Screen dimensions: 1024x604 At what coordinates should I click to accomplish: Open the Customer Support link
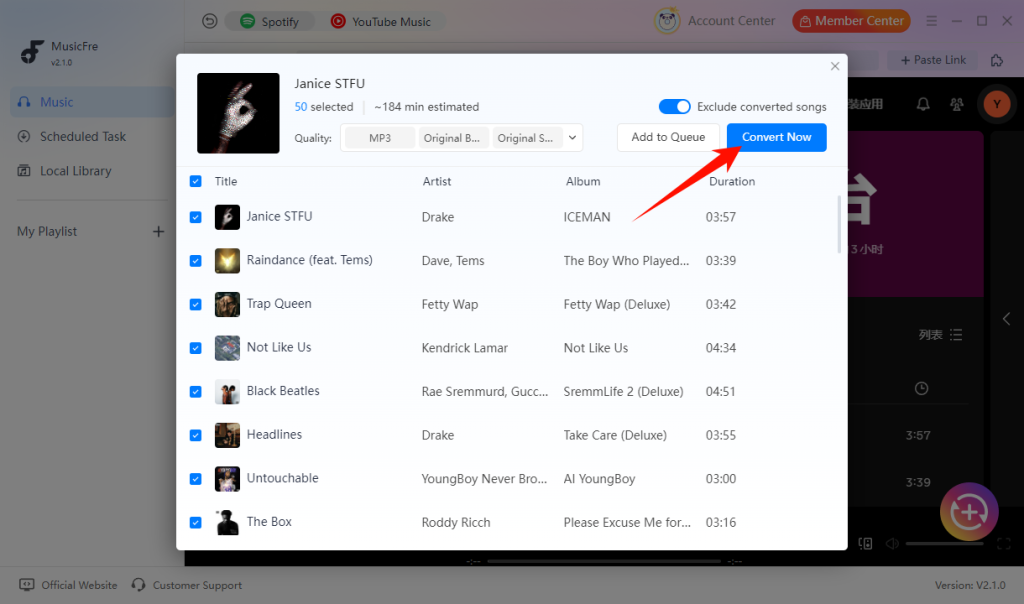click(x=186, y=585)
